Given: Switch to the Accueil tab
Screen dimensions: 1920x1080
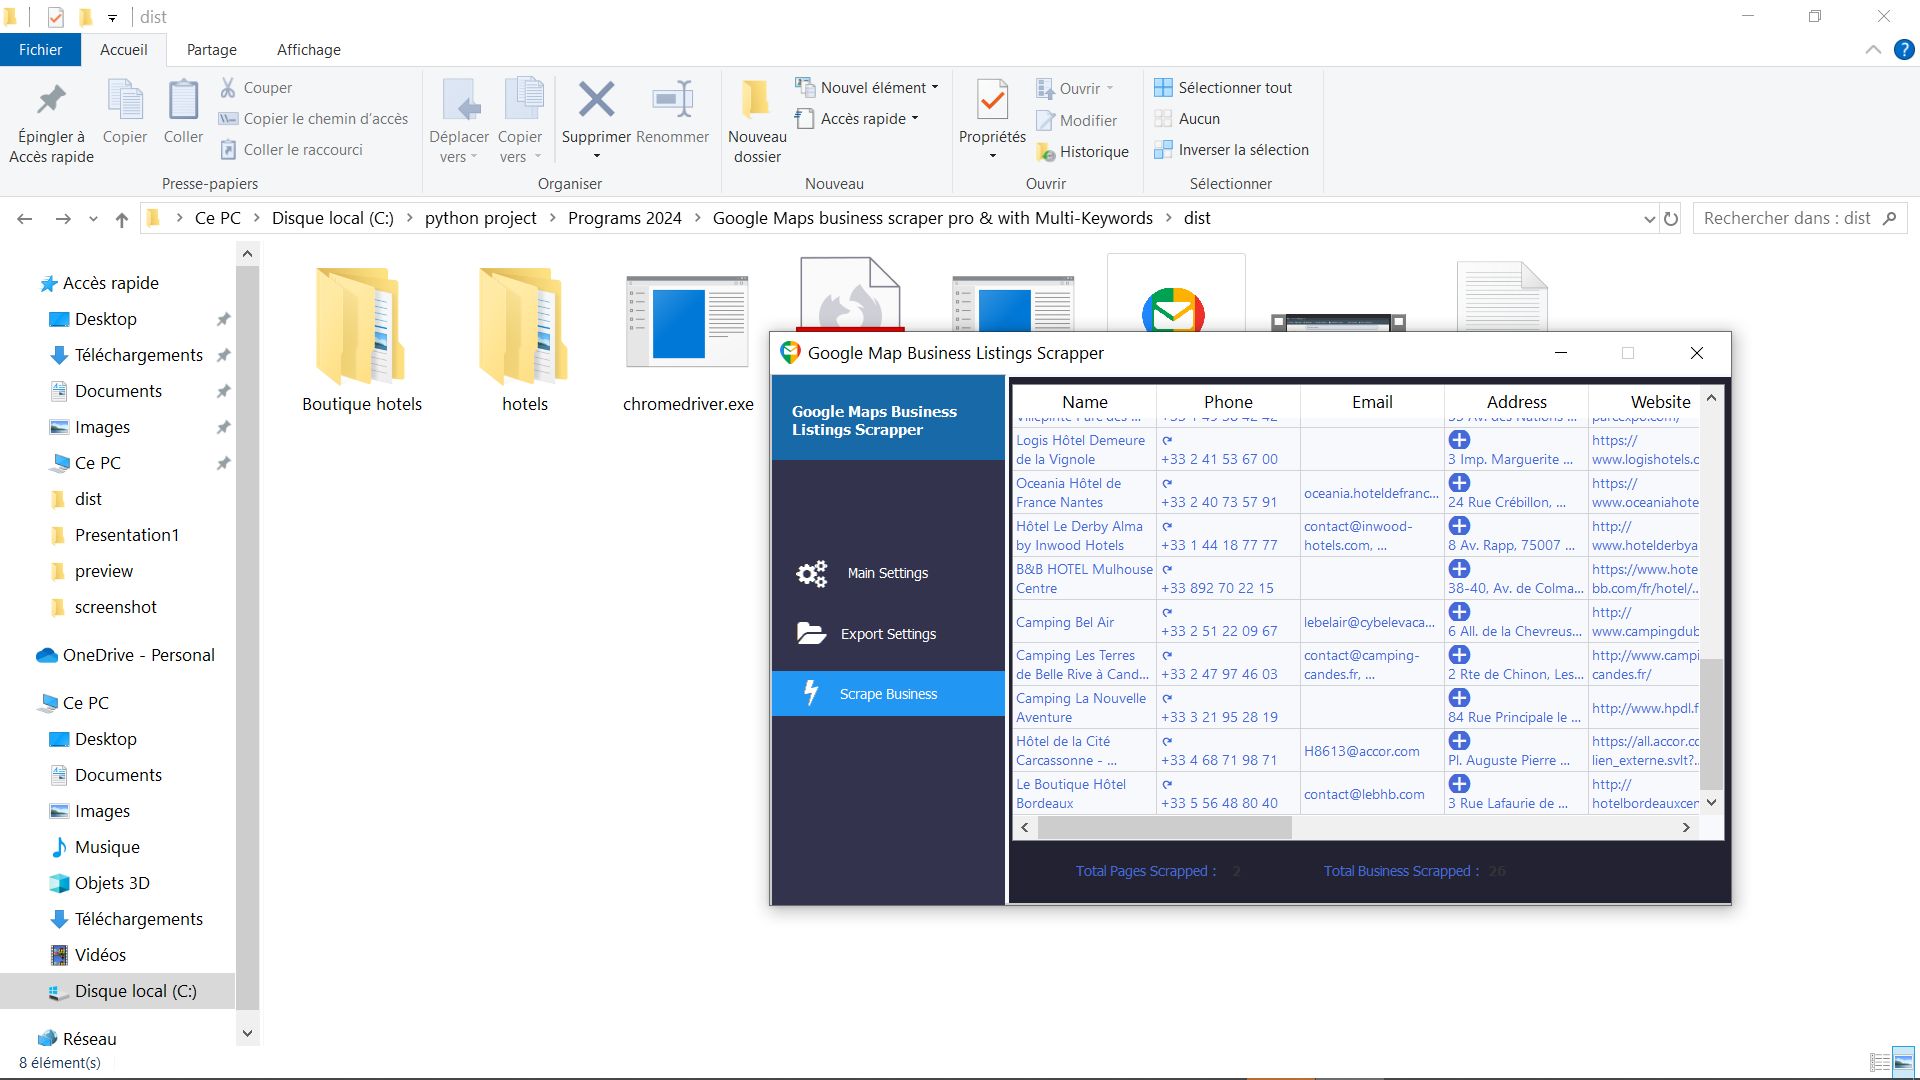Looking at the screenshot, I should pos(123,50).
